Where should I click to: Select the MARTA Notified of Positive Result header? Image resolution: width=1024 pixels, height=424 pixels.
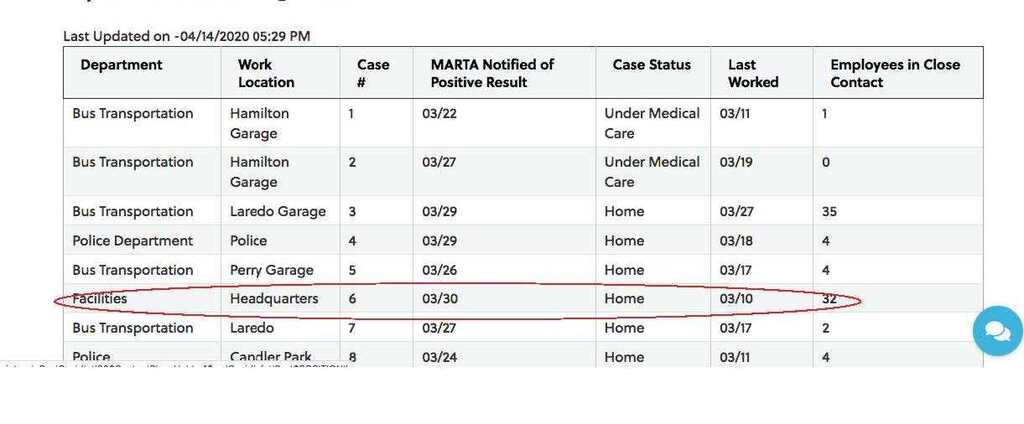click(492, 73)
